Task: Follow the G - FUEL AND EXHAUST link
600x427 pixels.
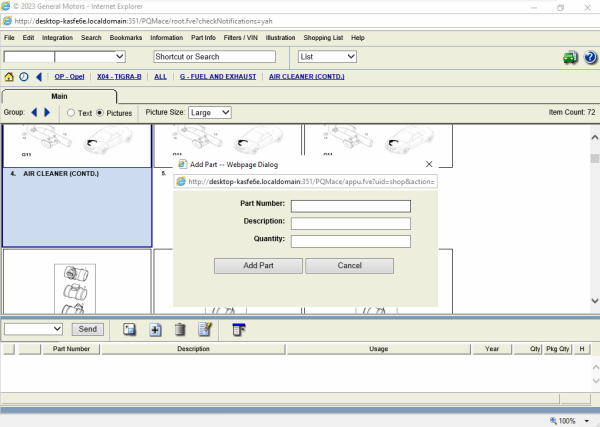Action: tap(218, 77)
